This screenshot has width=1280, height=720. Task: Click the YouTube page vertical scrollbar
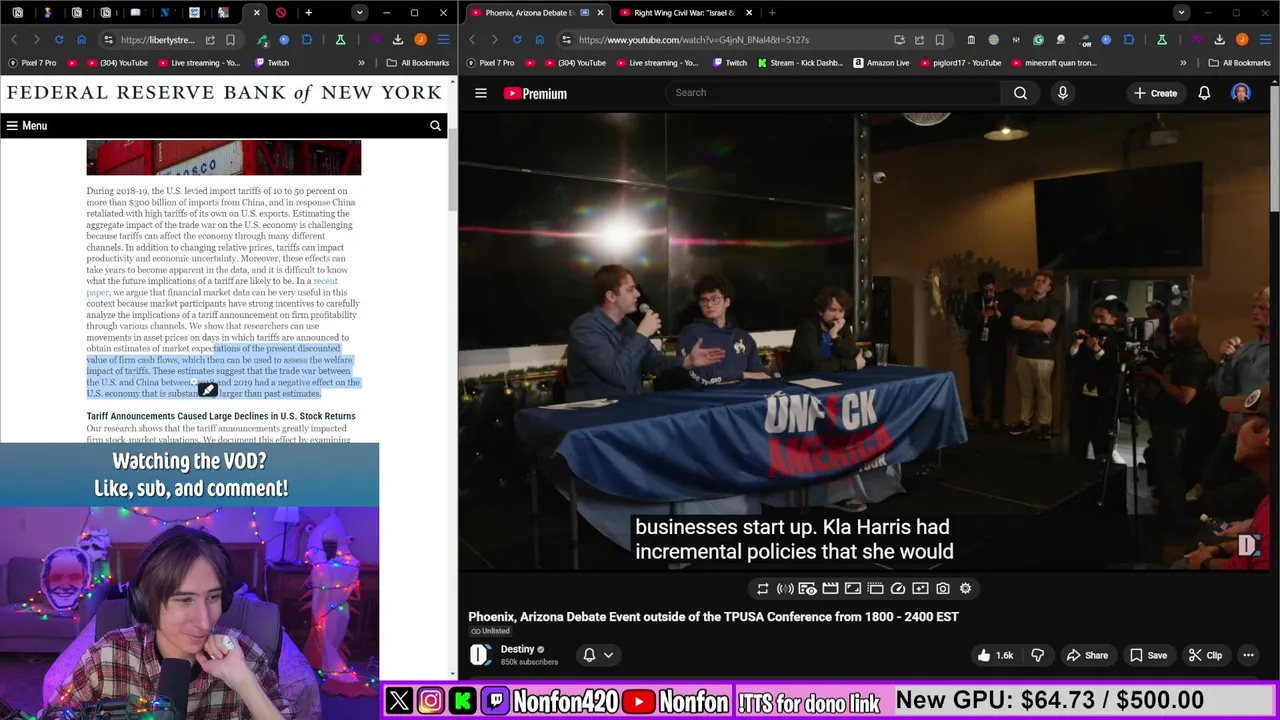1275,150
